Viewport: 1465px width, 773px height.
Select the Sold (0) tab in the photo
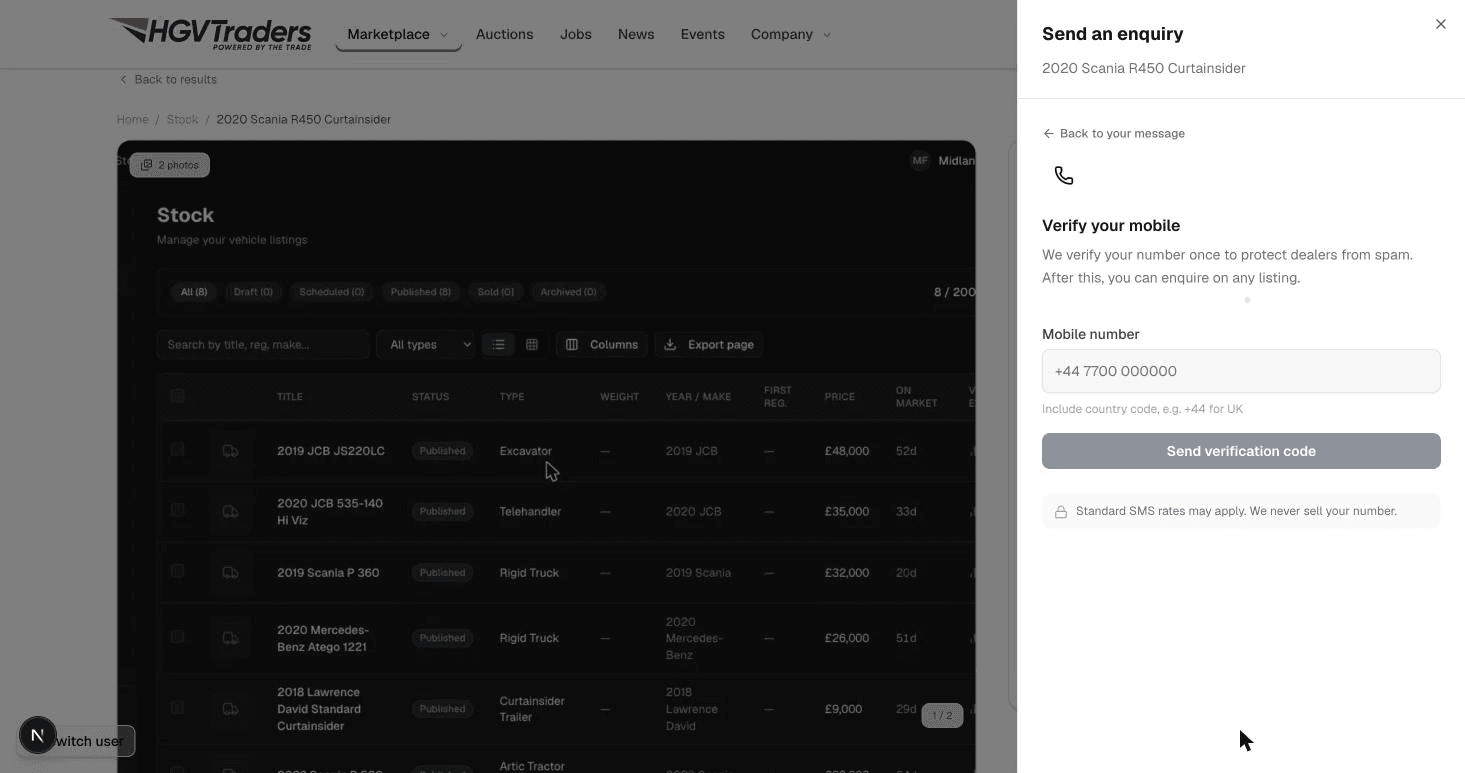496,292
